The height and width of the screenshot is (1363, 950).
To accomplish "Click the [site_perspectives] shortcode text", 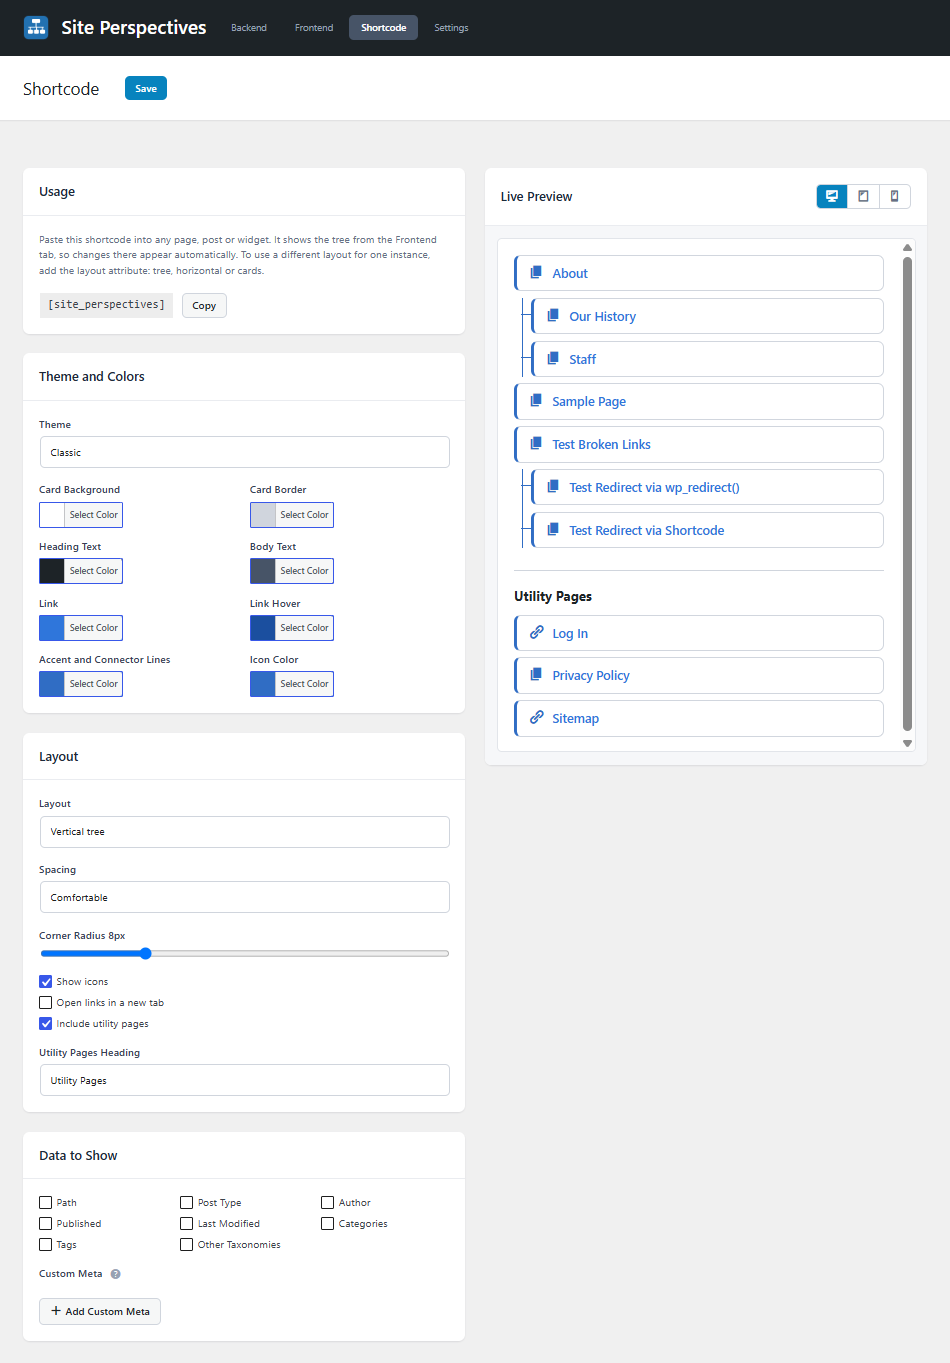I will click(x=106, y=305).
